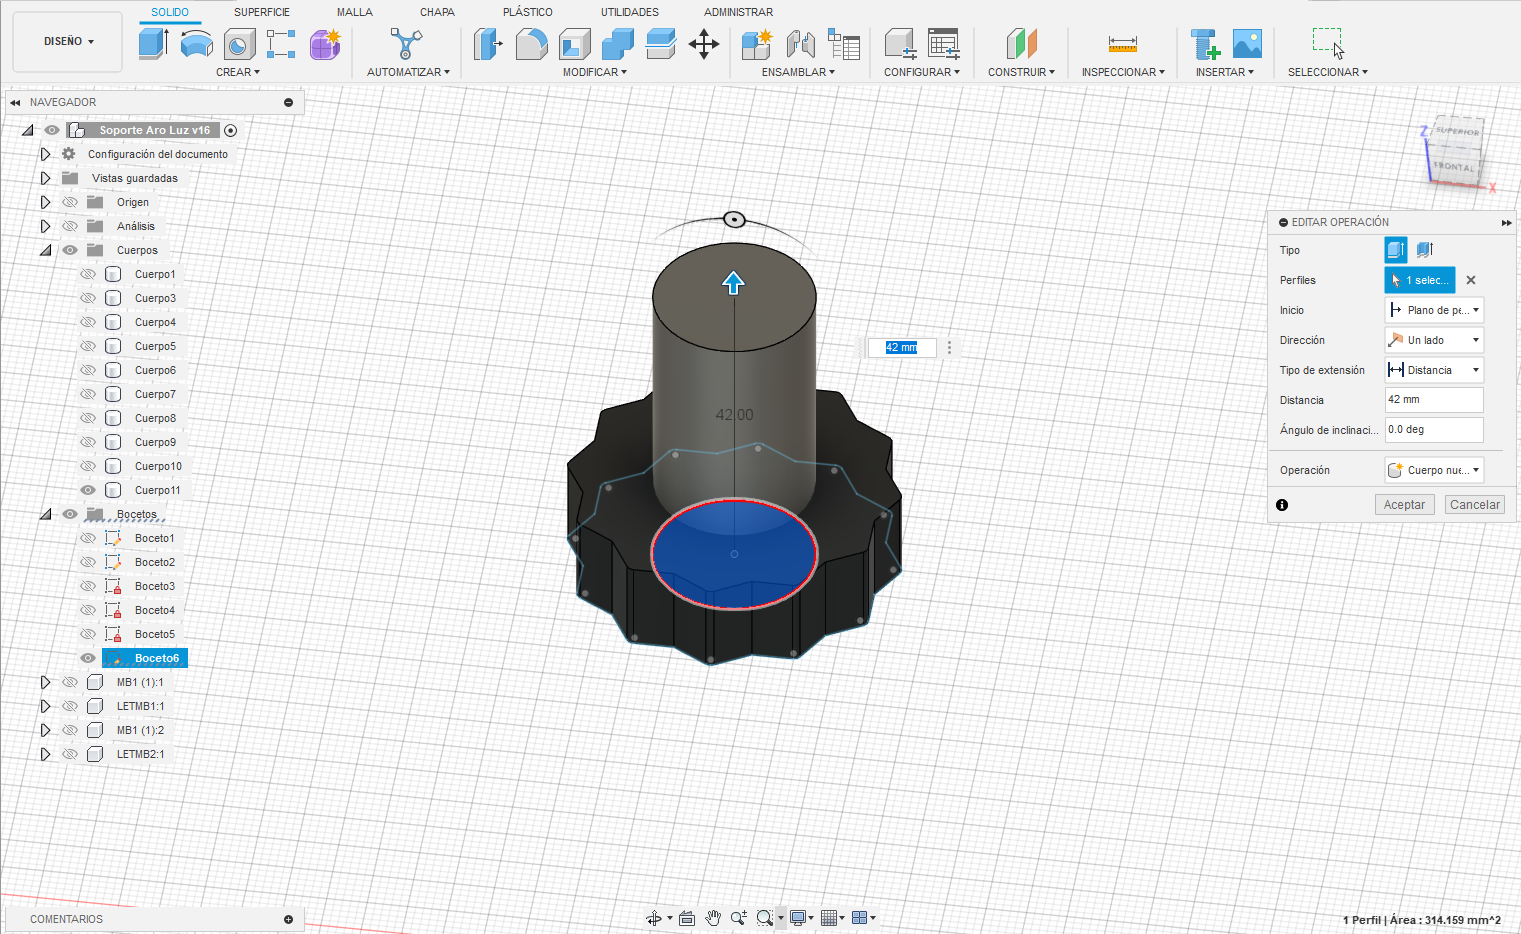Switch to the SUPERFICIE tab
This screenshot has height=934, width=1521.
pyautogui.click(x=262, y=12)
